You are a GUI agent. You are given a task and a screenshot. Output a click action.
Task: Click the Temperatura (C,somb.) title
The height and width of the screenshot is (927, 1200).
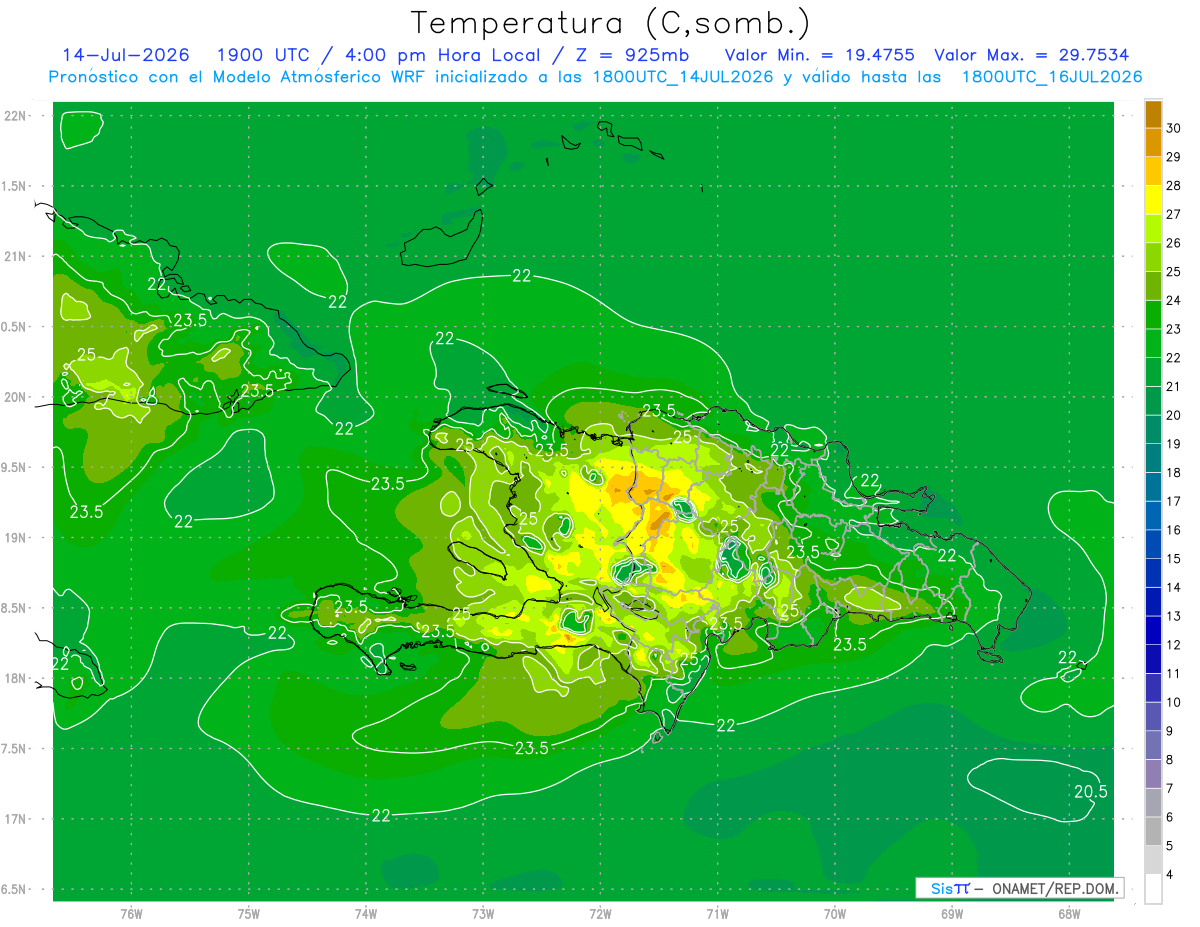point(611,24)
